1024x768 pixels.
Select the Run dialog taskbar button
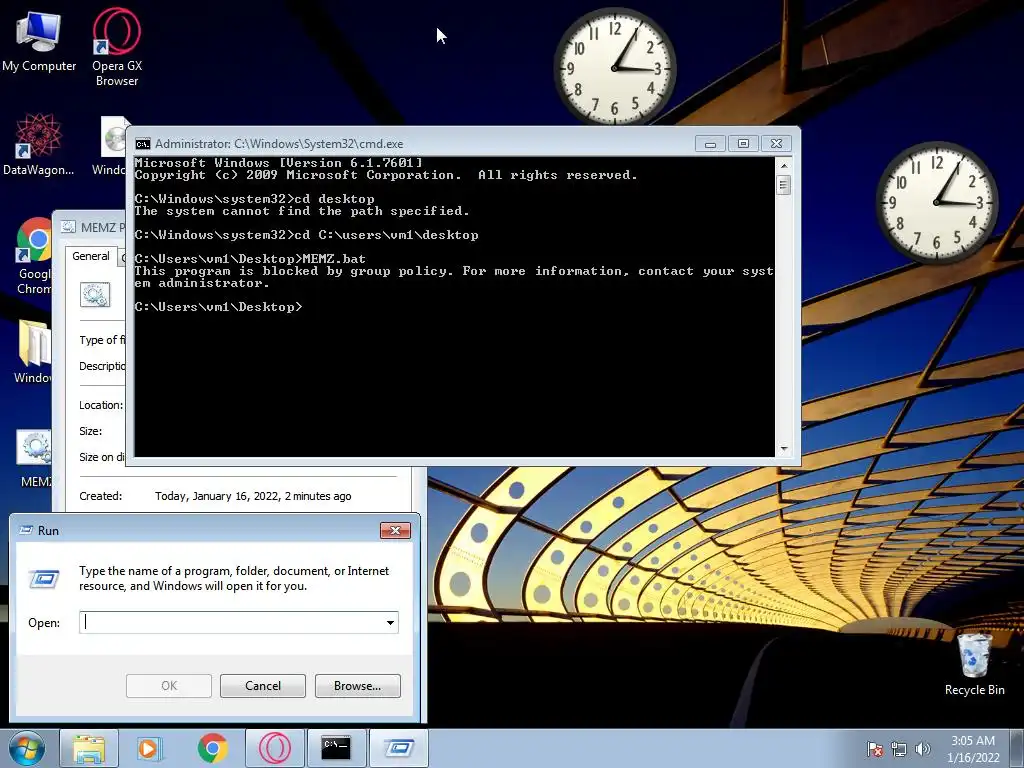click(x=399, y=748)
